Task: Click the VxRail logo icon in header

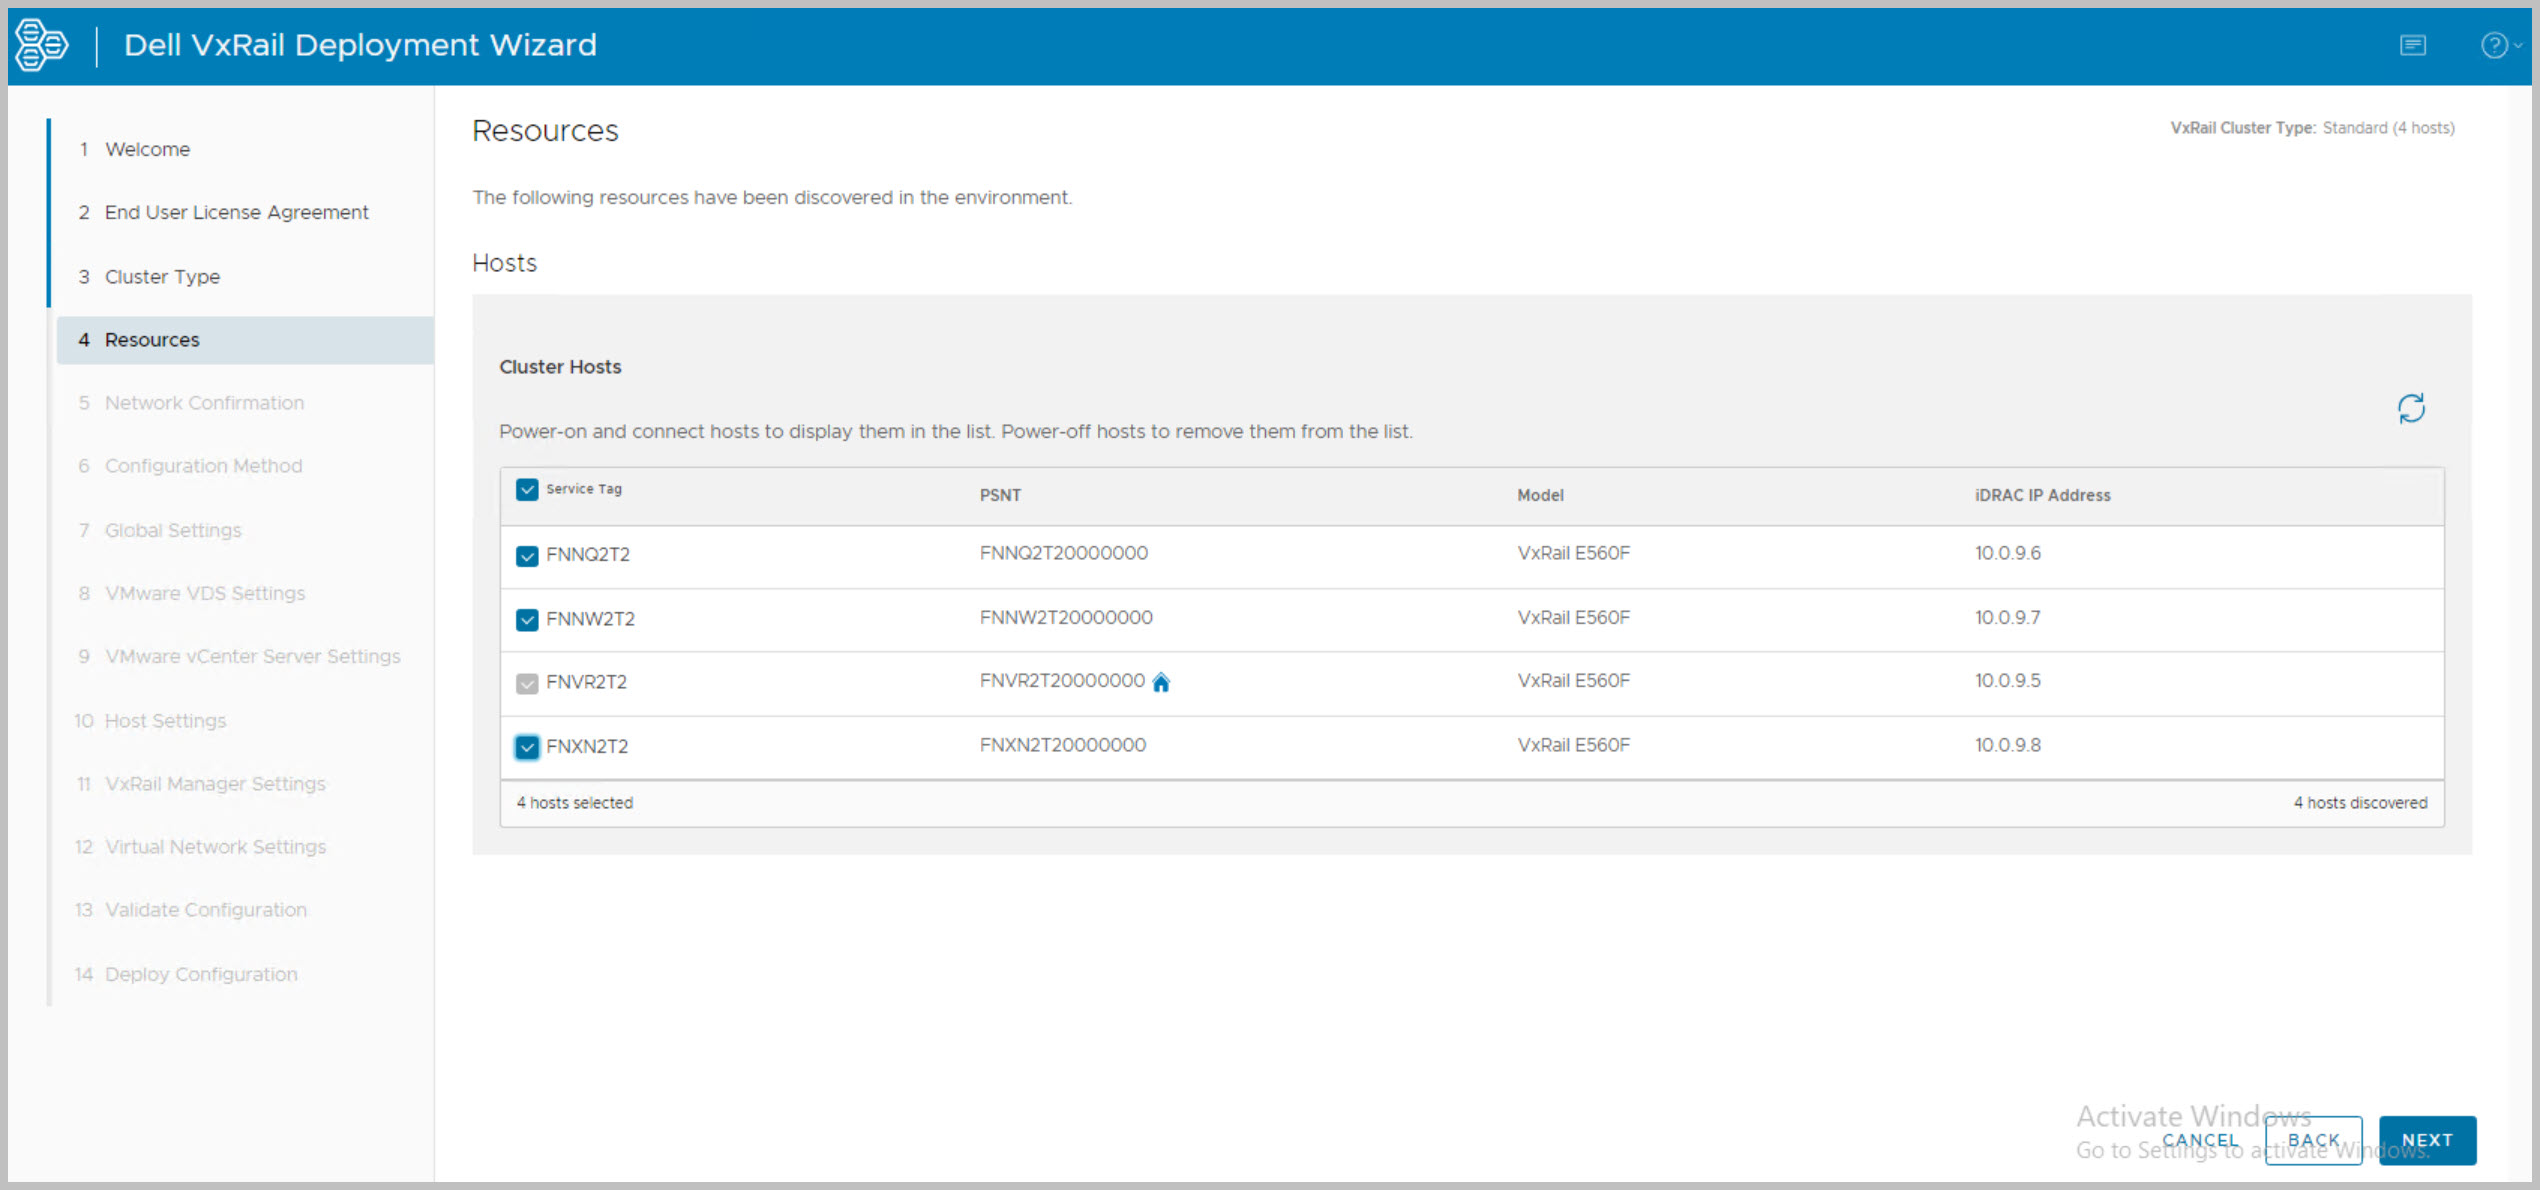Action: tap(42, 45)
